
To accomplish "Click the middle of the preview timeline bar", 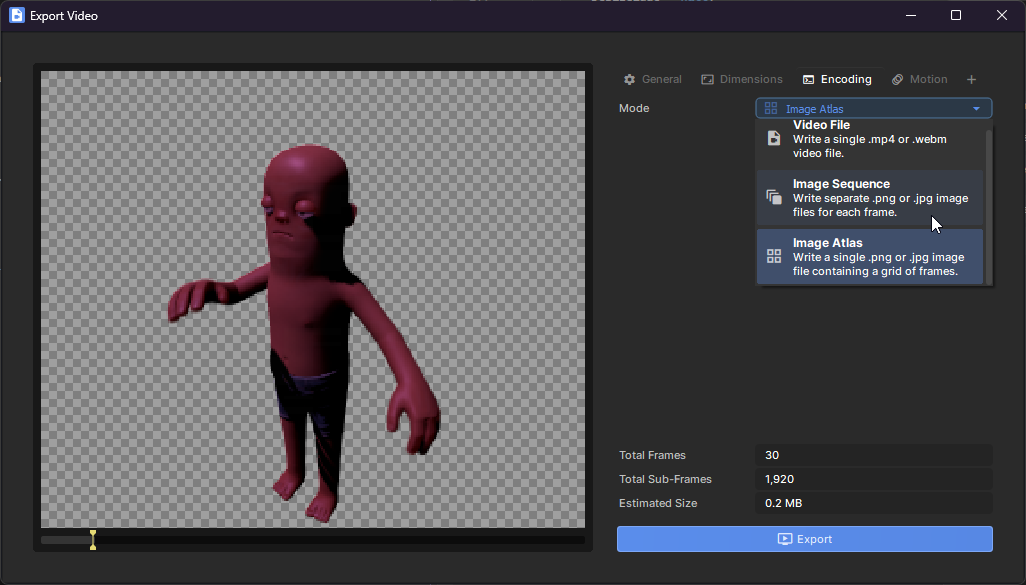I will (312, 540).
